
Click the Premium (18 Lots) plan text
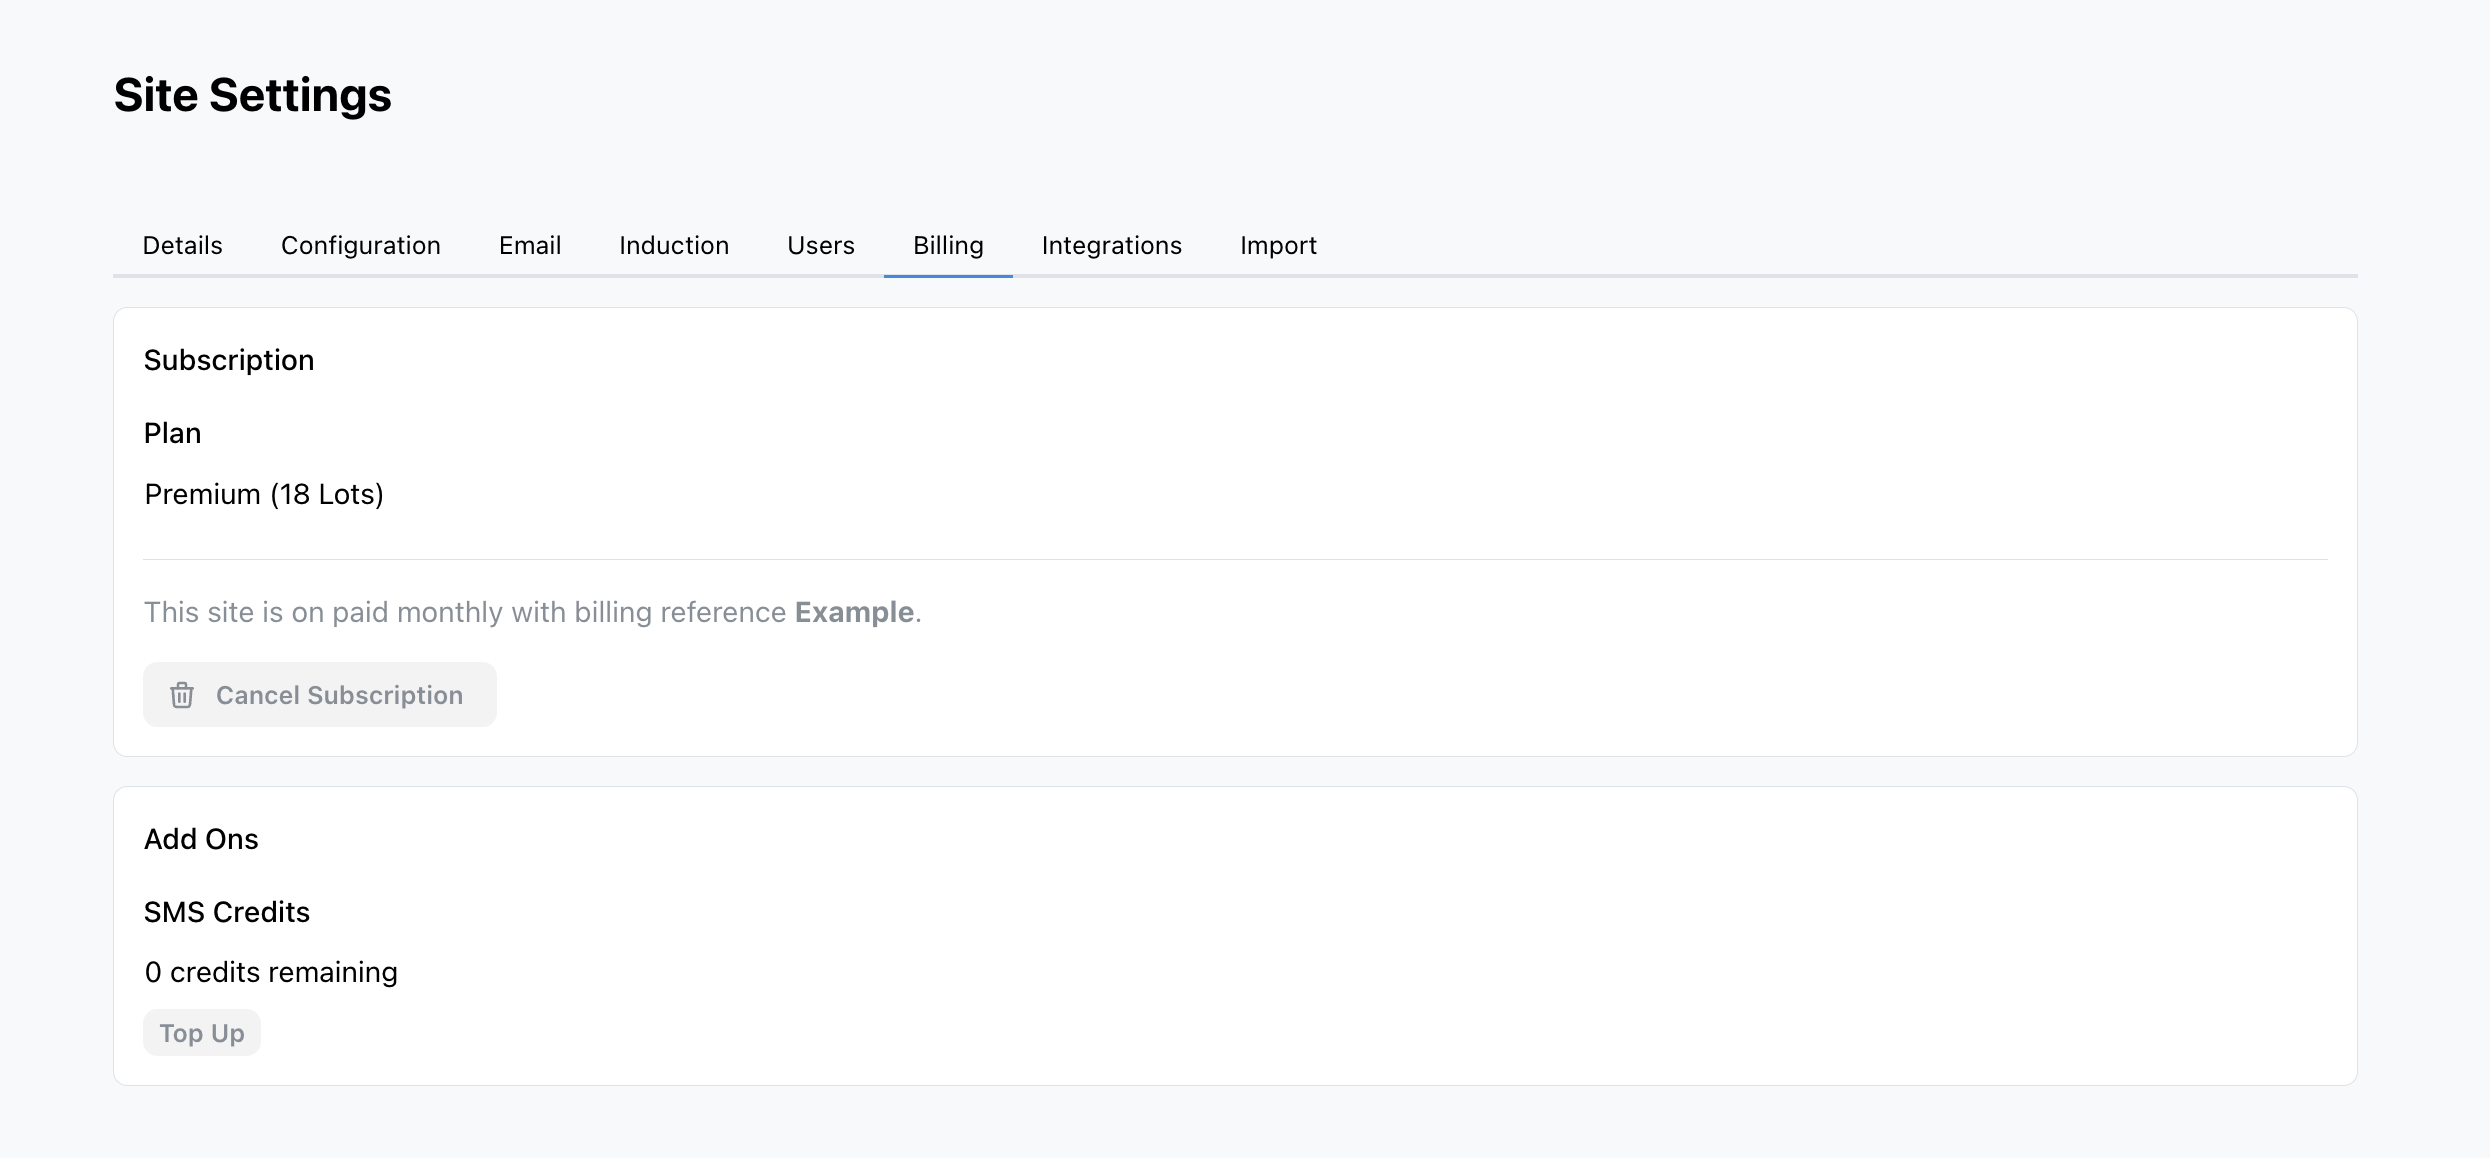(x=264, y=494)
